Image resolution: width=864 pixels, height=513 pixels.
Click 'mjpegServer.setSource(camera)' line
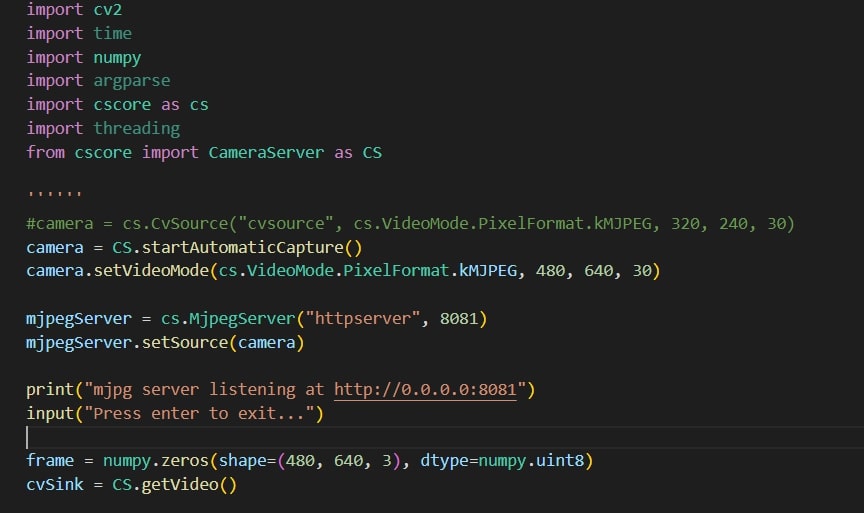coord(165,343)
